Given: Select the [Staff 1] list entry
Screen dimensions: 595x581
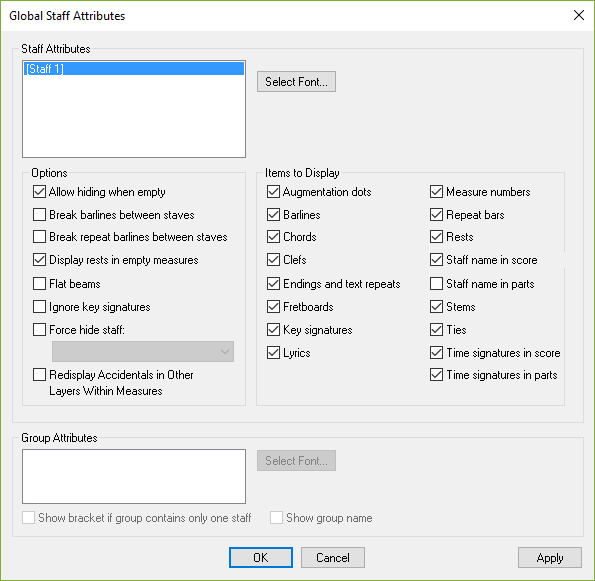Looking at the screenshot, I should click(x=134, y=69).
